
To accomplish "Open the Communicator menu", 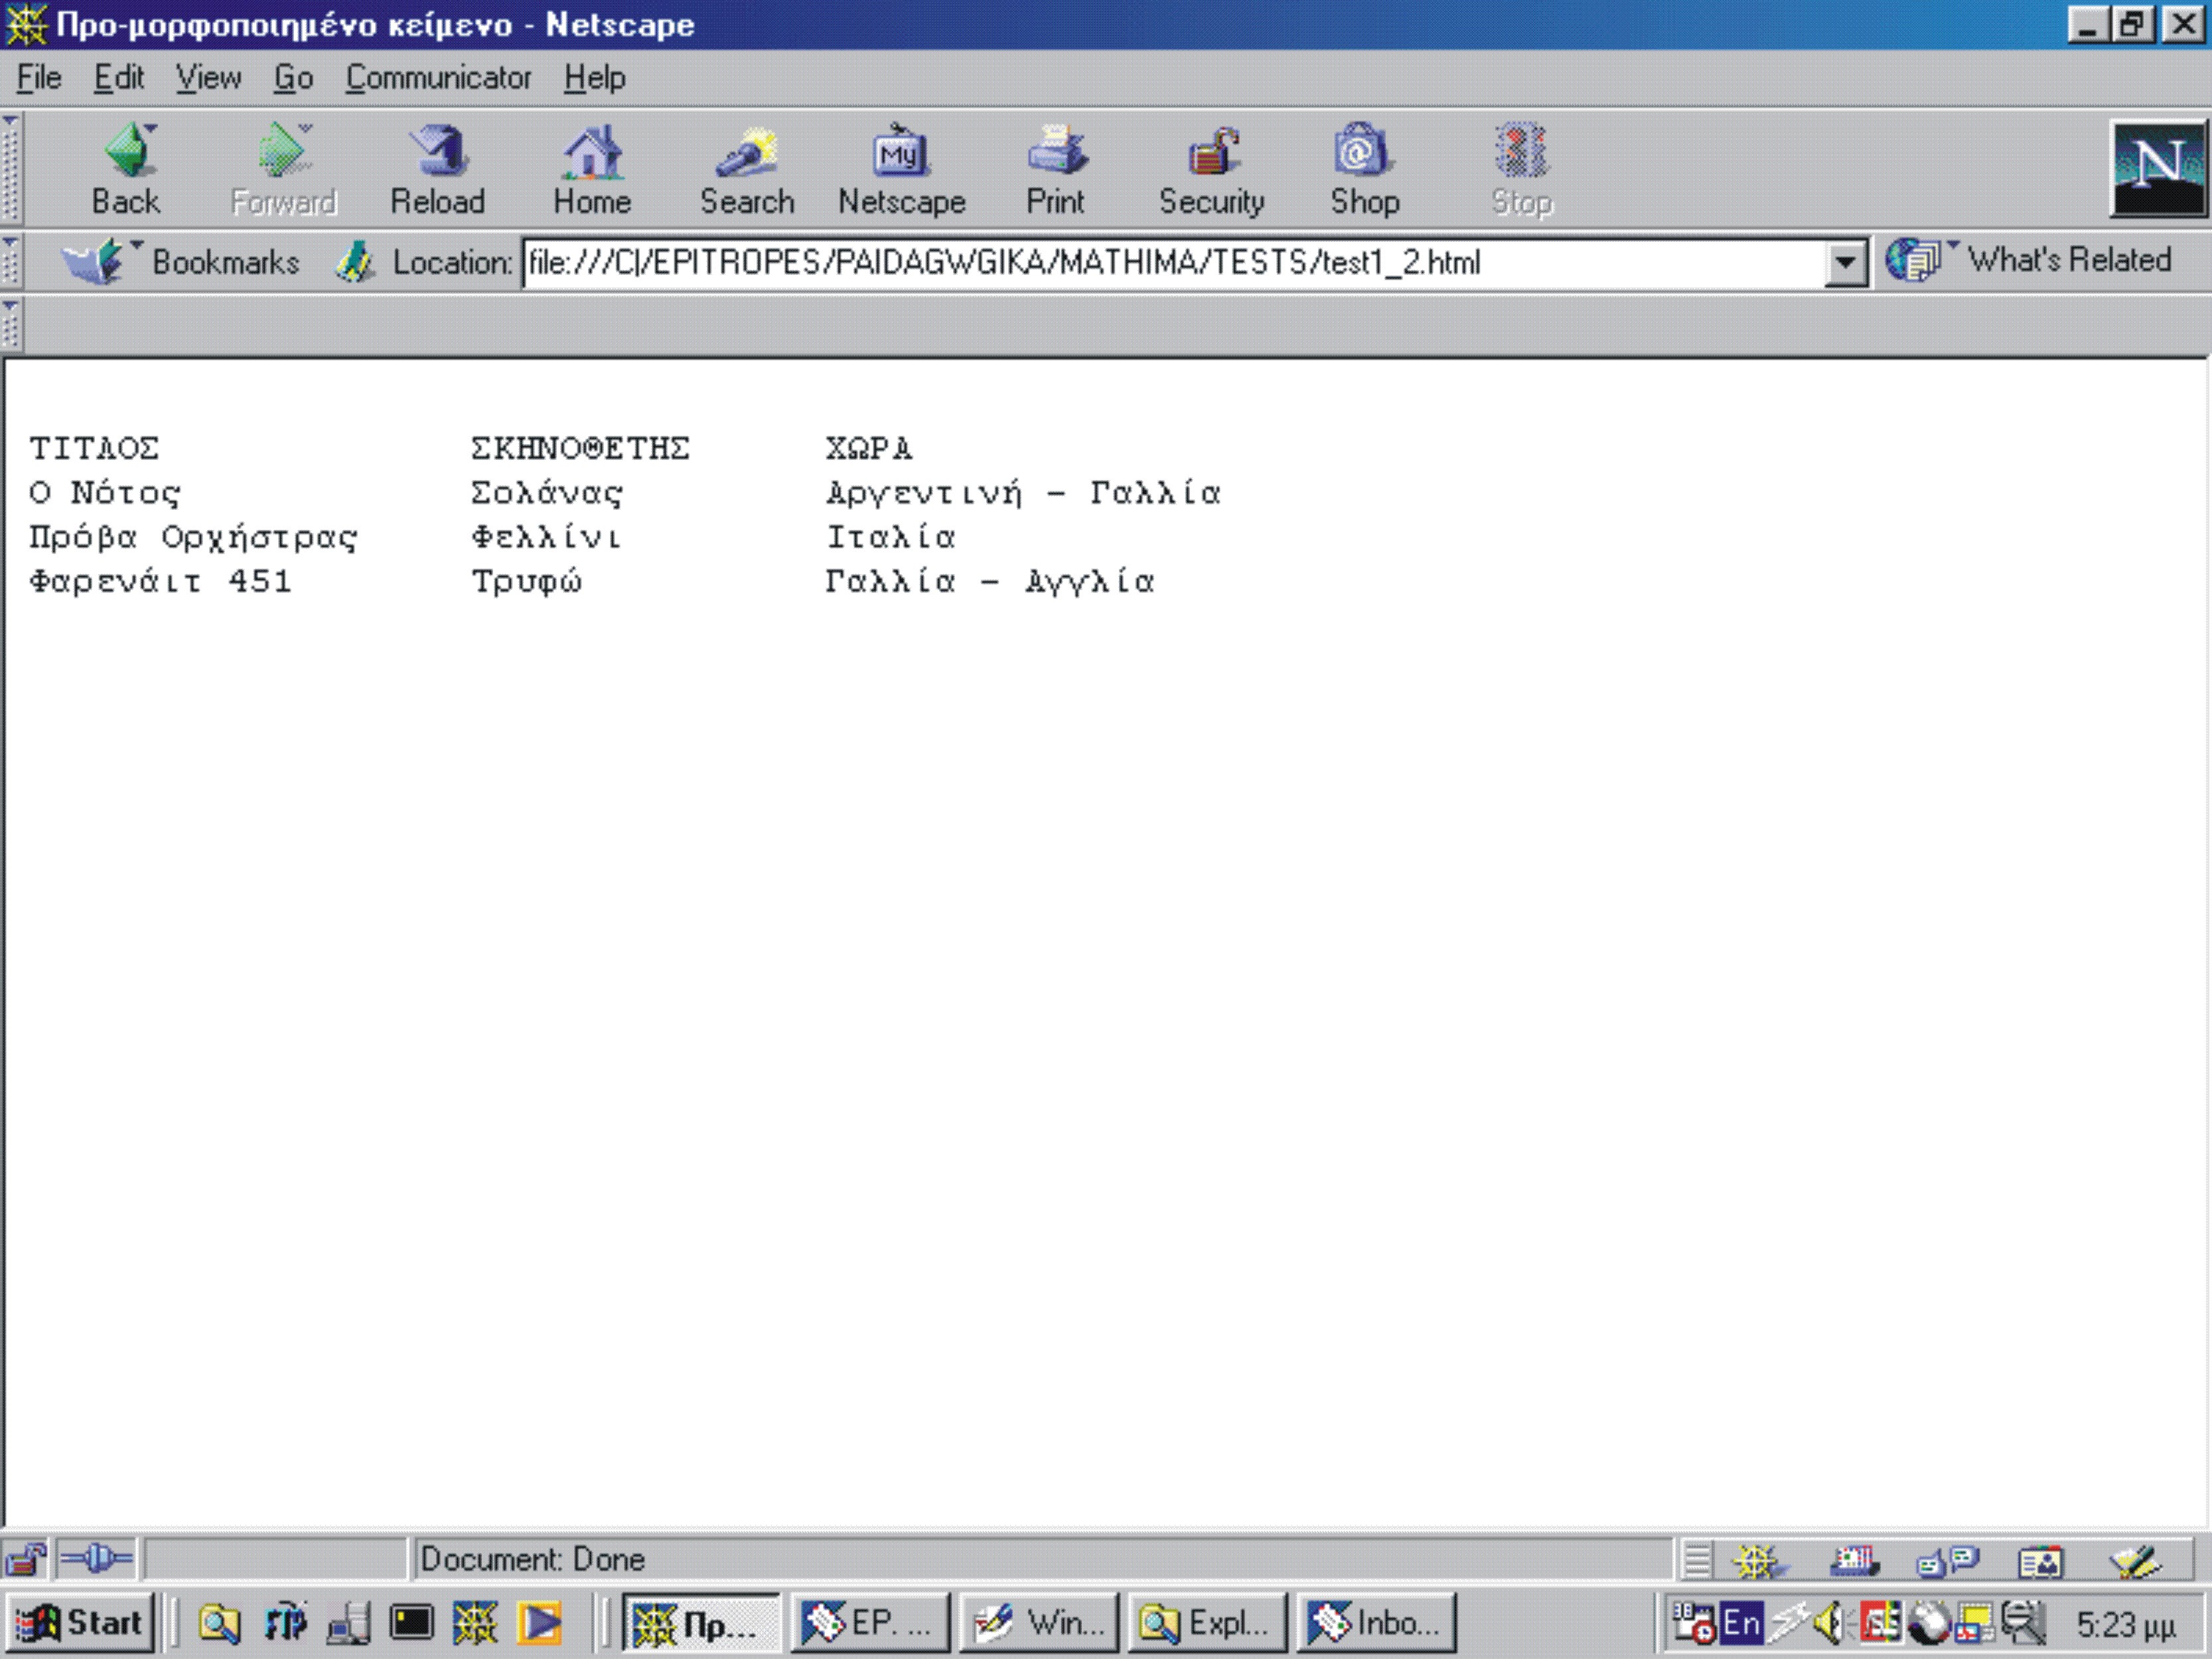I will pos(438,78).
